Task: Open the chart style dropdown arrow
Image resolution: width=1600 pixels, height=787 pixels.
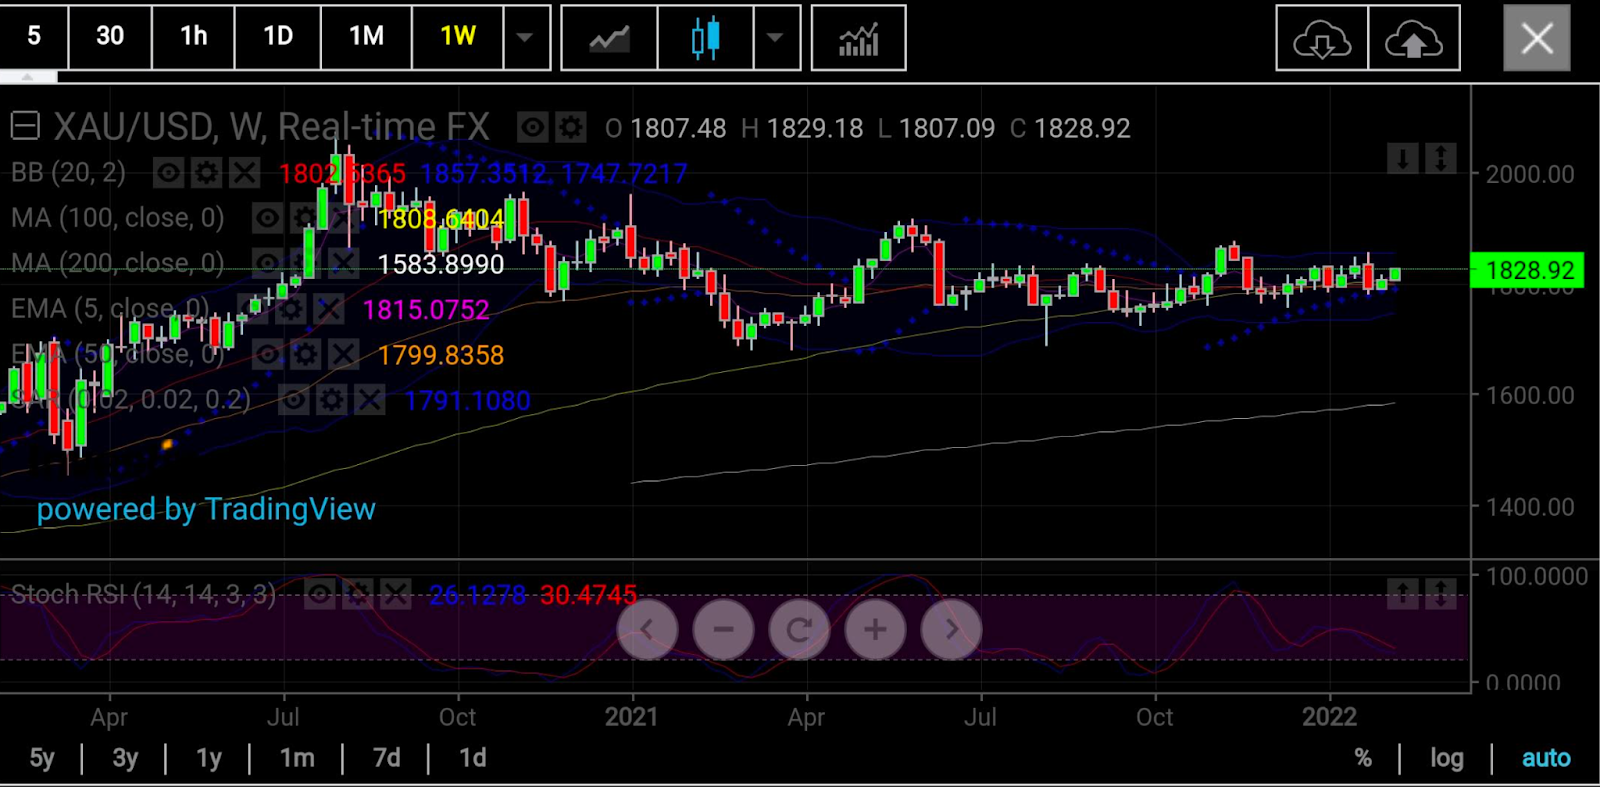Action: tap(775, 38)
